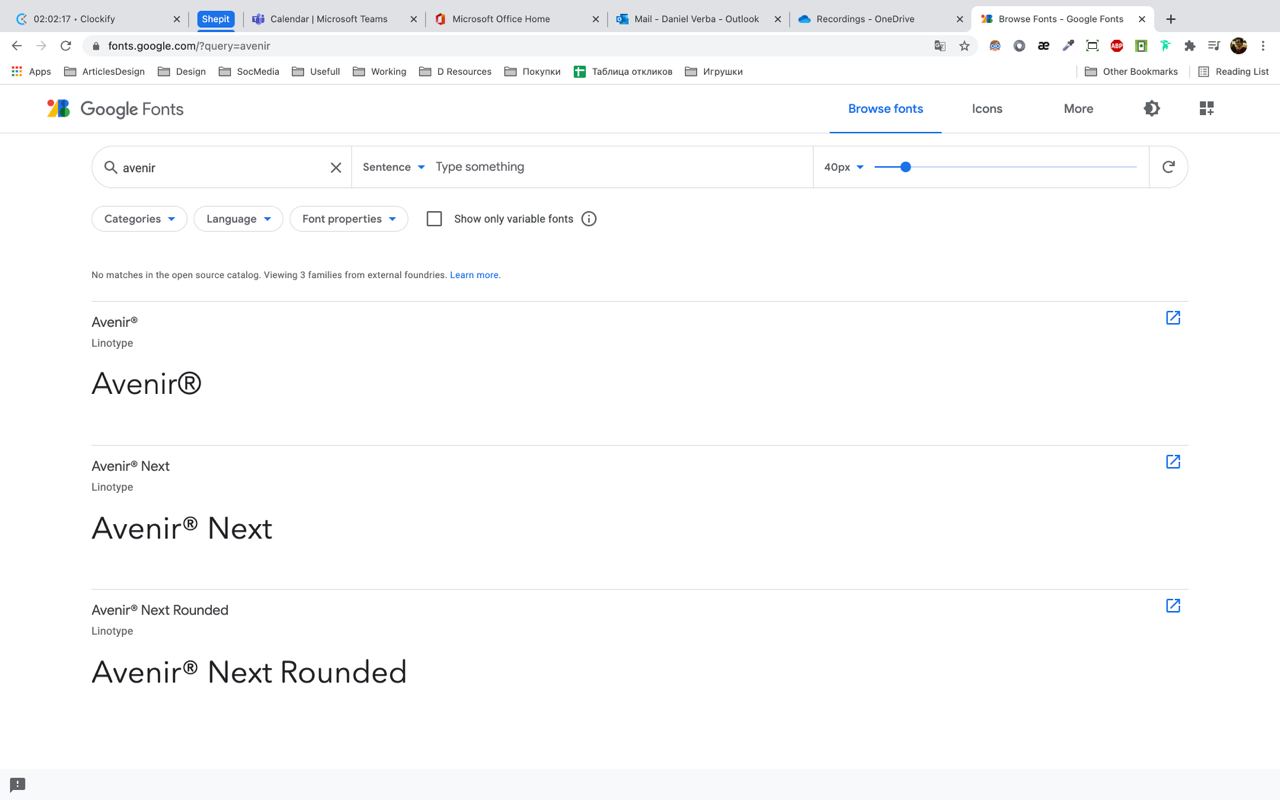Open the Avenir® Next family title

pyautogui.click(x=130, y=466)
